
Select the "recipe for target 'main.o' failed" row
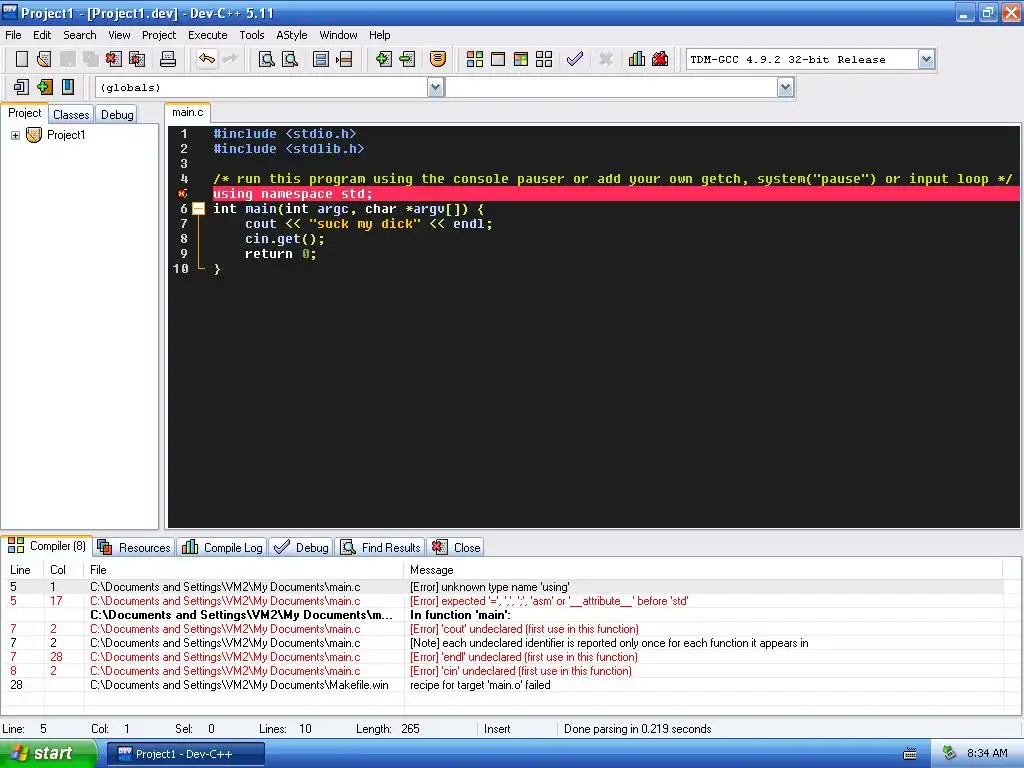point(504,685)
